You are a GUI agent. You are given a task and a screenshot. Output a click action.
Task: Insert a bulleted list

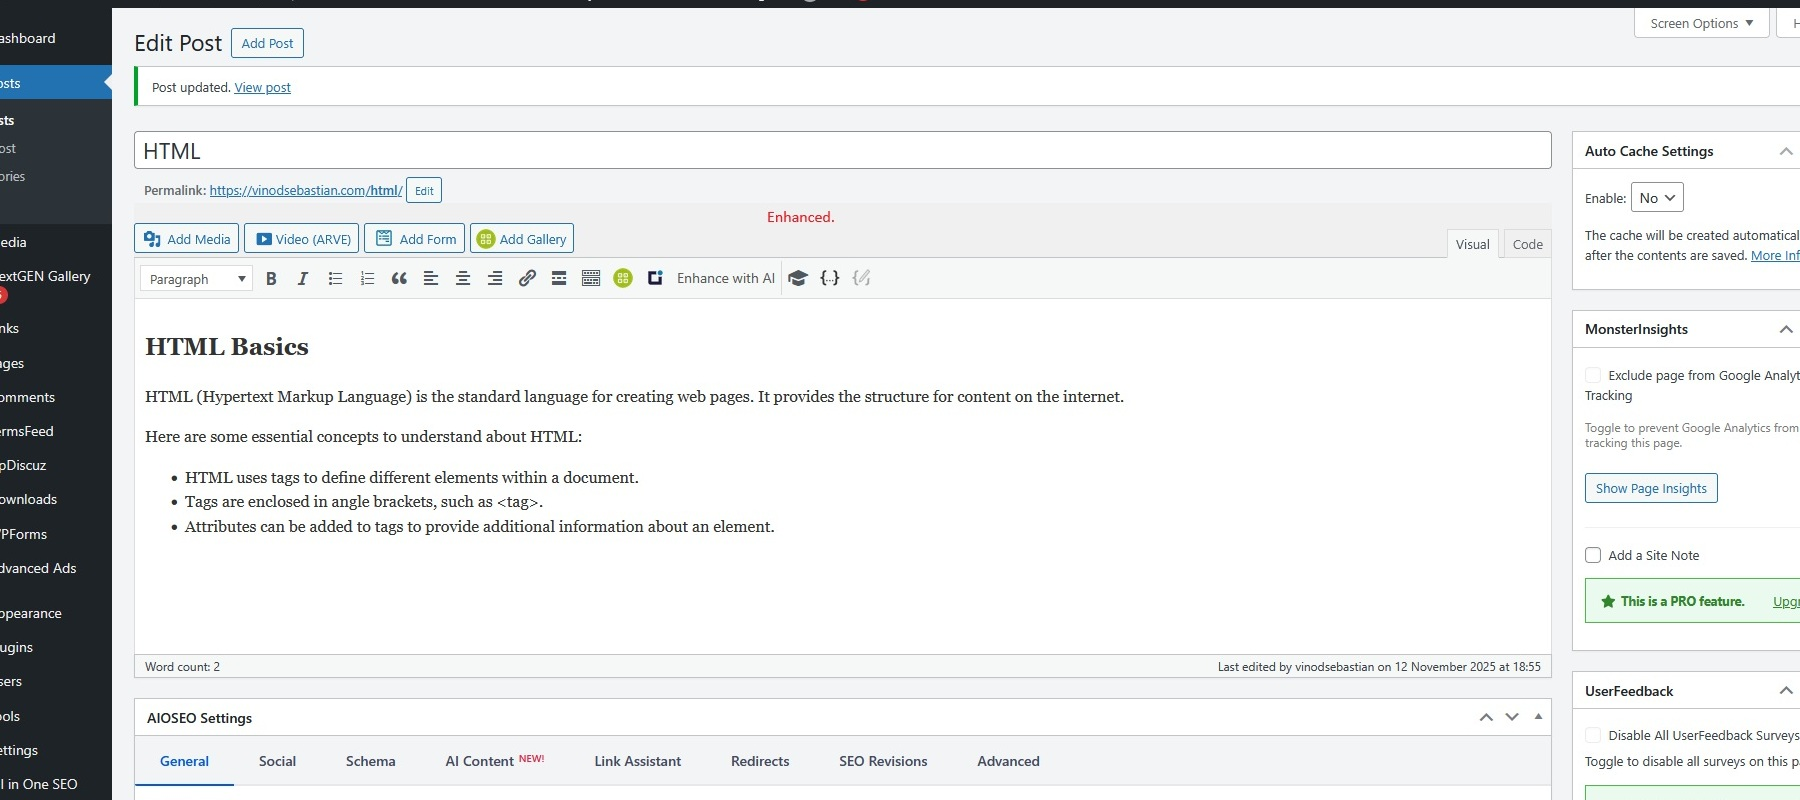pyautogui.click(x=335, y=279)
